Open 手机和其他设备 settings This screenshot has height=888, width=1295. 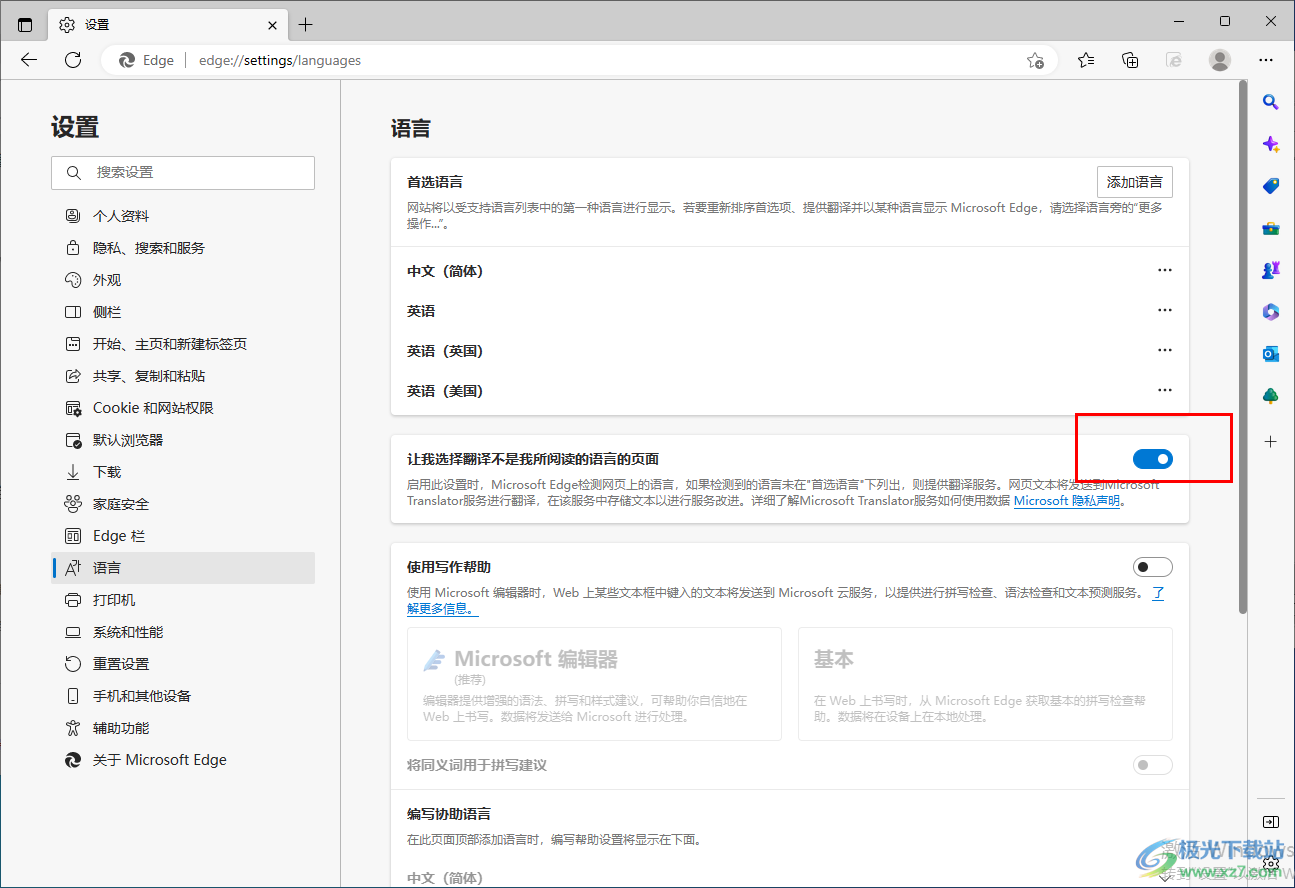coord(183,696)
